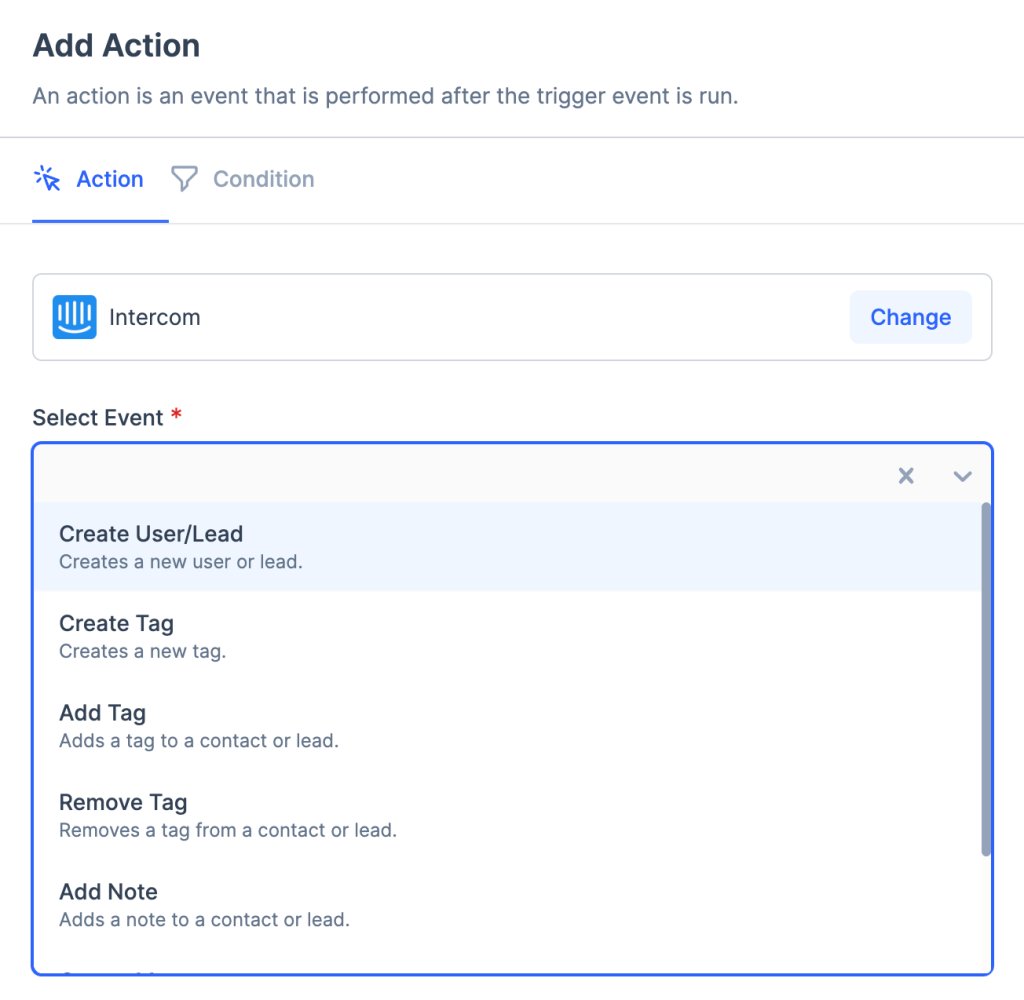Image resolution: width=1024 pixels, height=1000 pixels.
Task: Click the action description subtitle text
Action: click(x=385, y=98)
